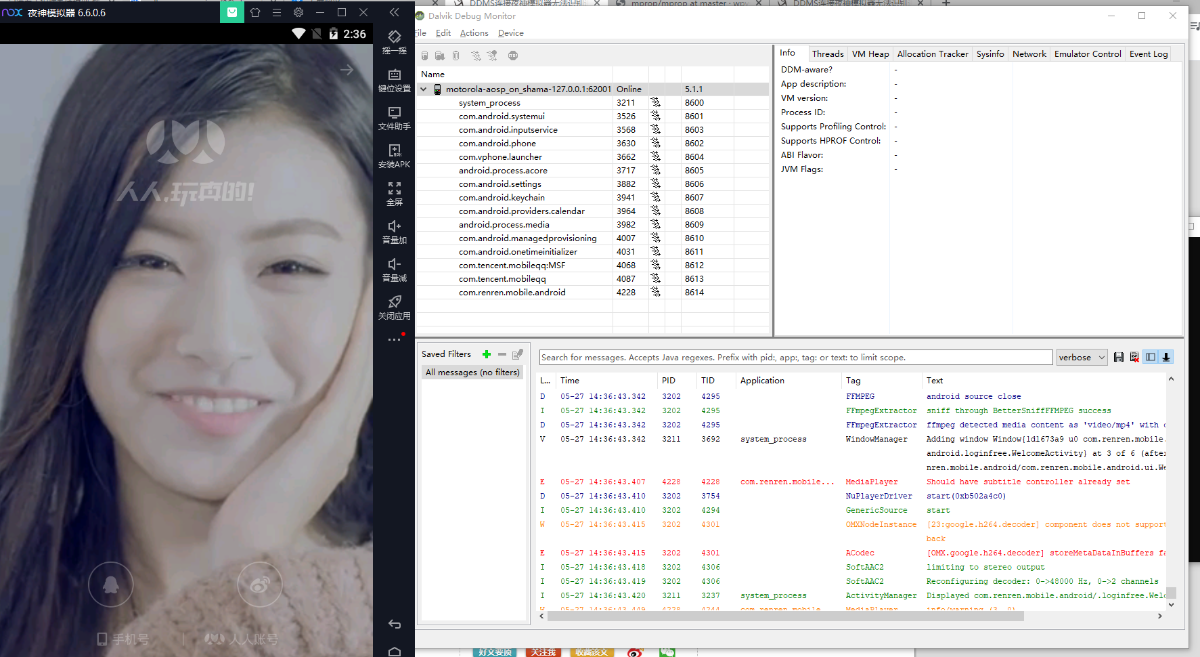
Task: Toggle the saved filters panel display
Action: (1150, 357)
